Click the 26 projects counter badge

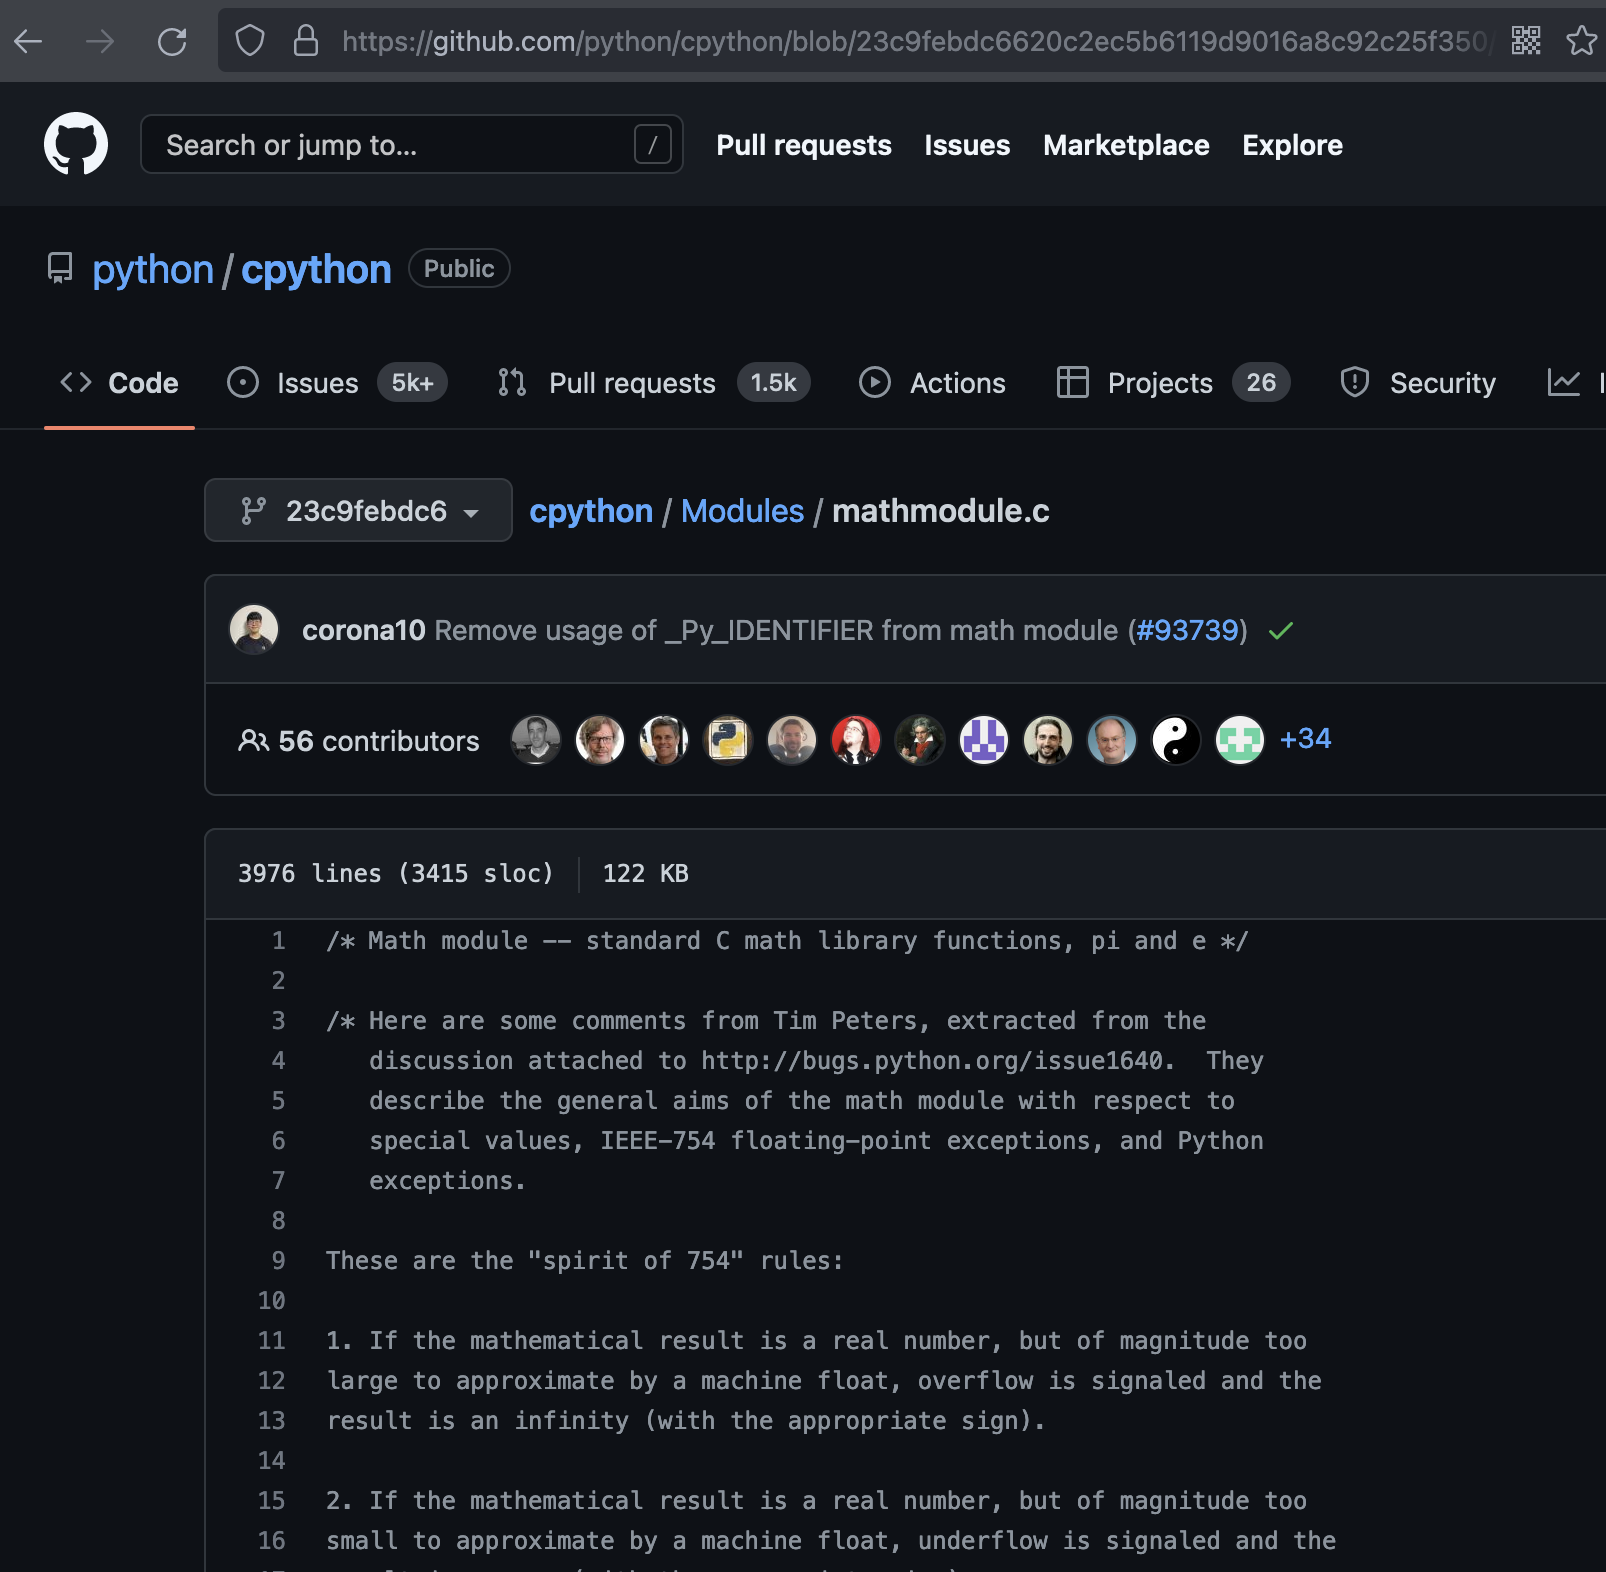(1261, 383)
